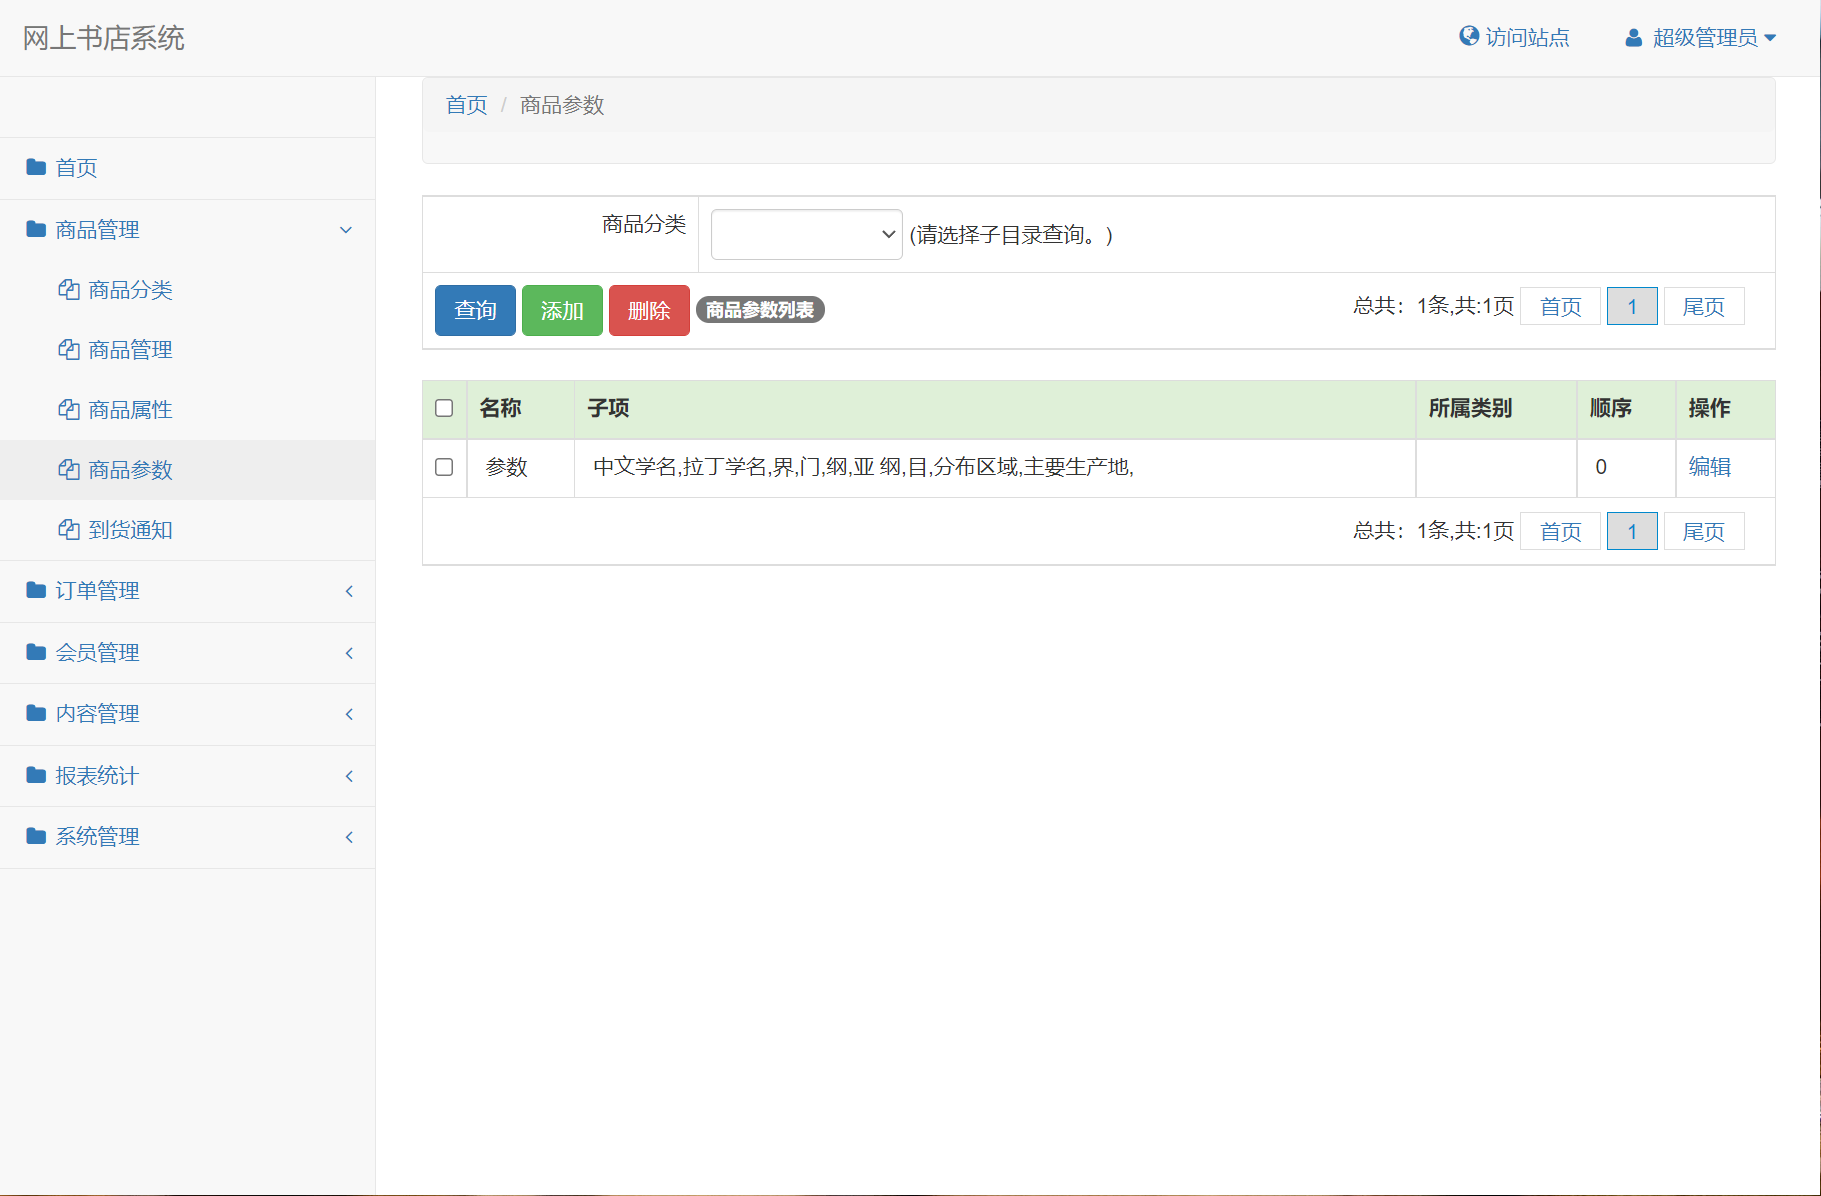Select the 商品分类 sidebar icon
Screen dimensions: 1821x1196
68,290
